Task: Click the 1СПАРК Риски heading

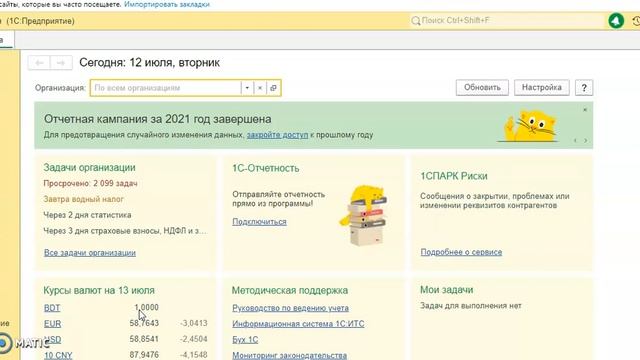Action: [454, 176]
